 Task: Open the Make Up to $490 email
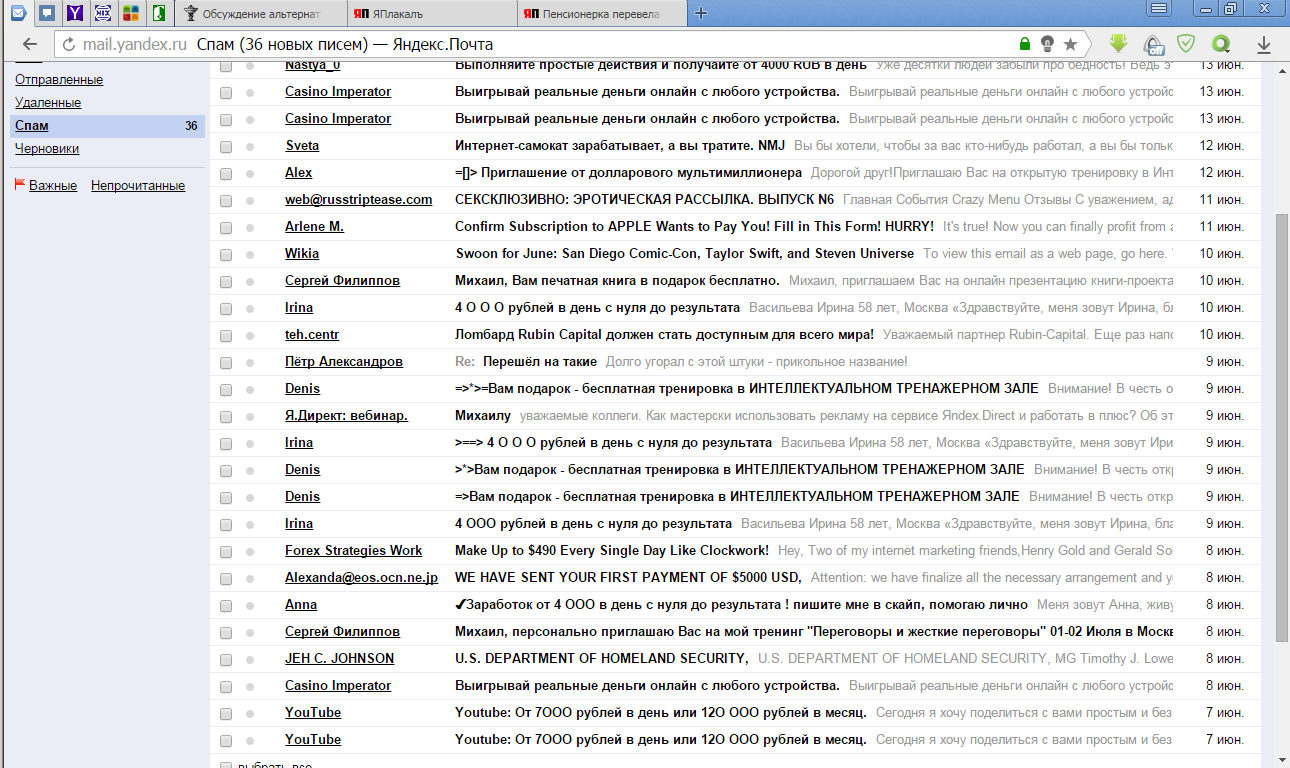(x=612, y=551)
